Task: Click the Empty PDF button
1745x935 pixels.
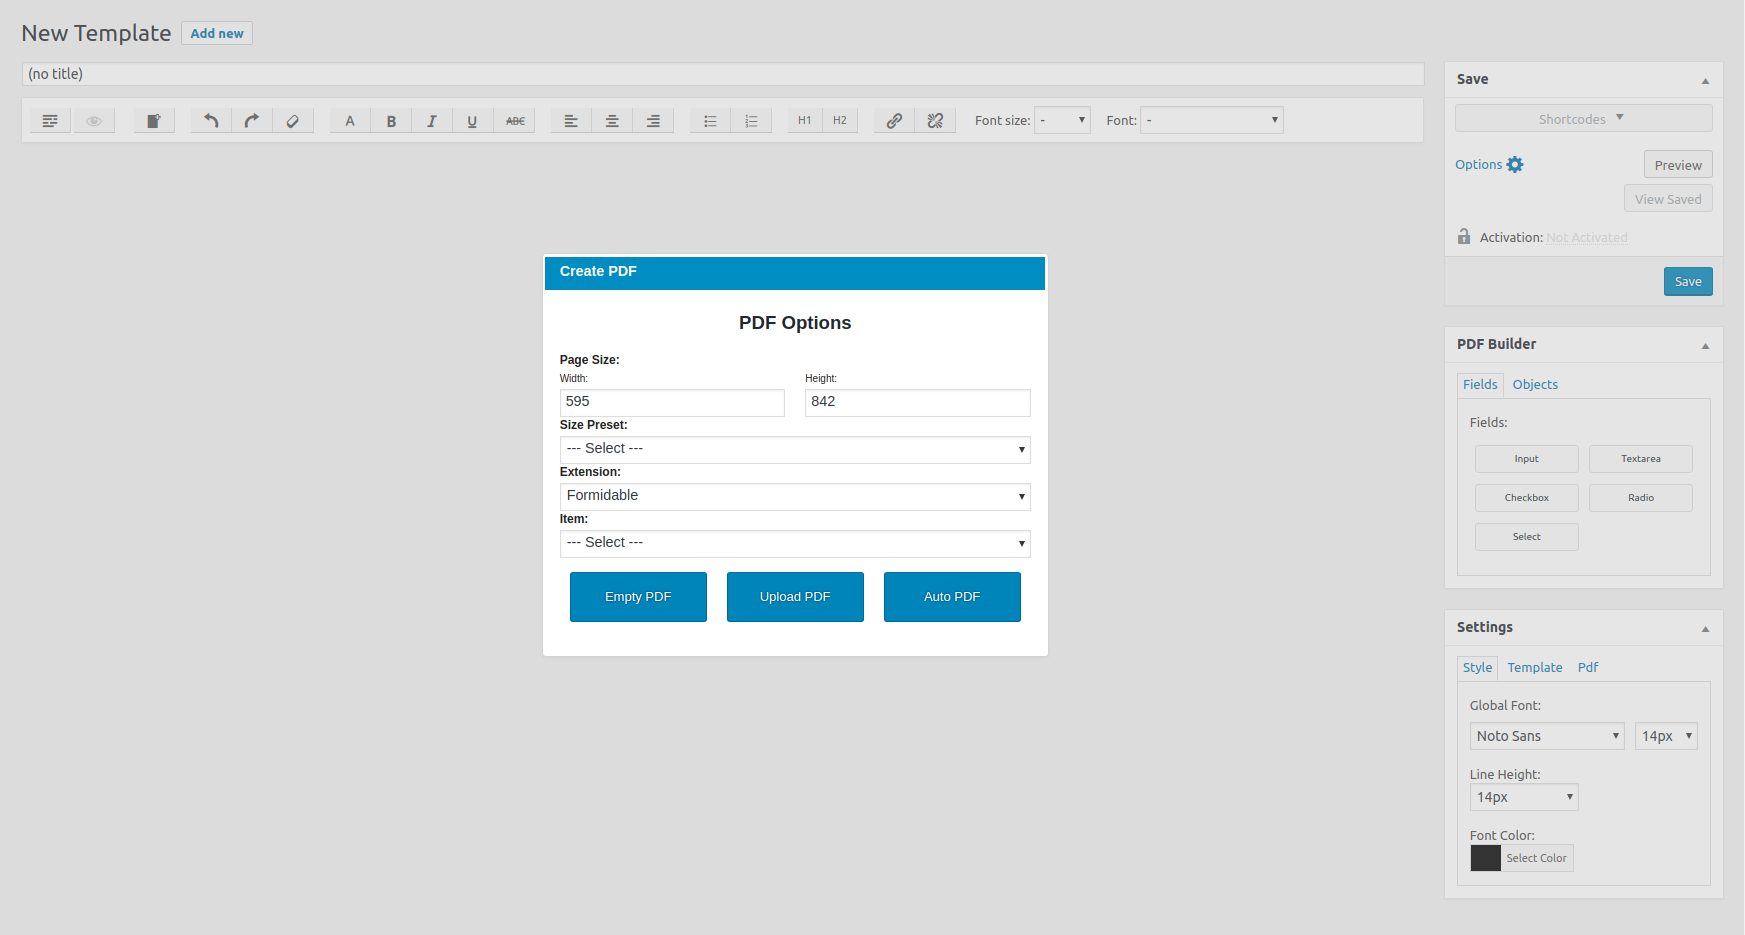Action: click(638, 596)
